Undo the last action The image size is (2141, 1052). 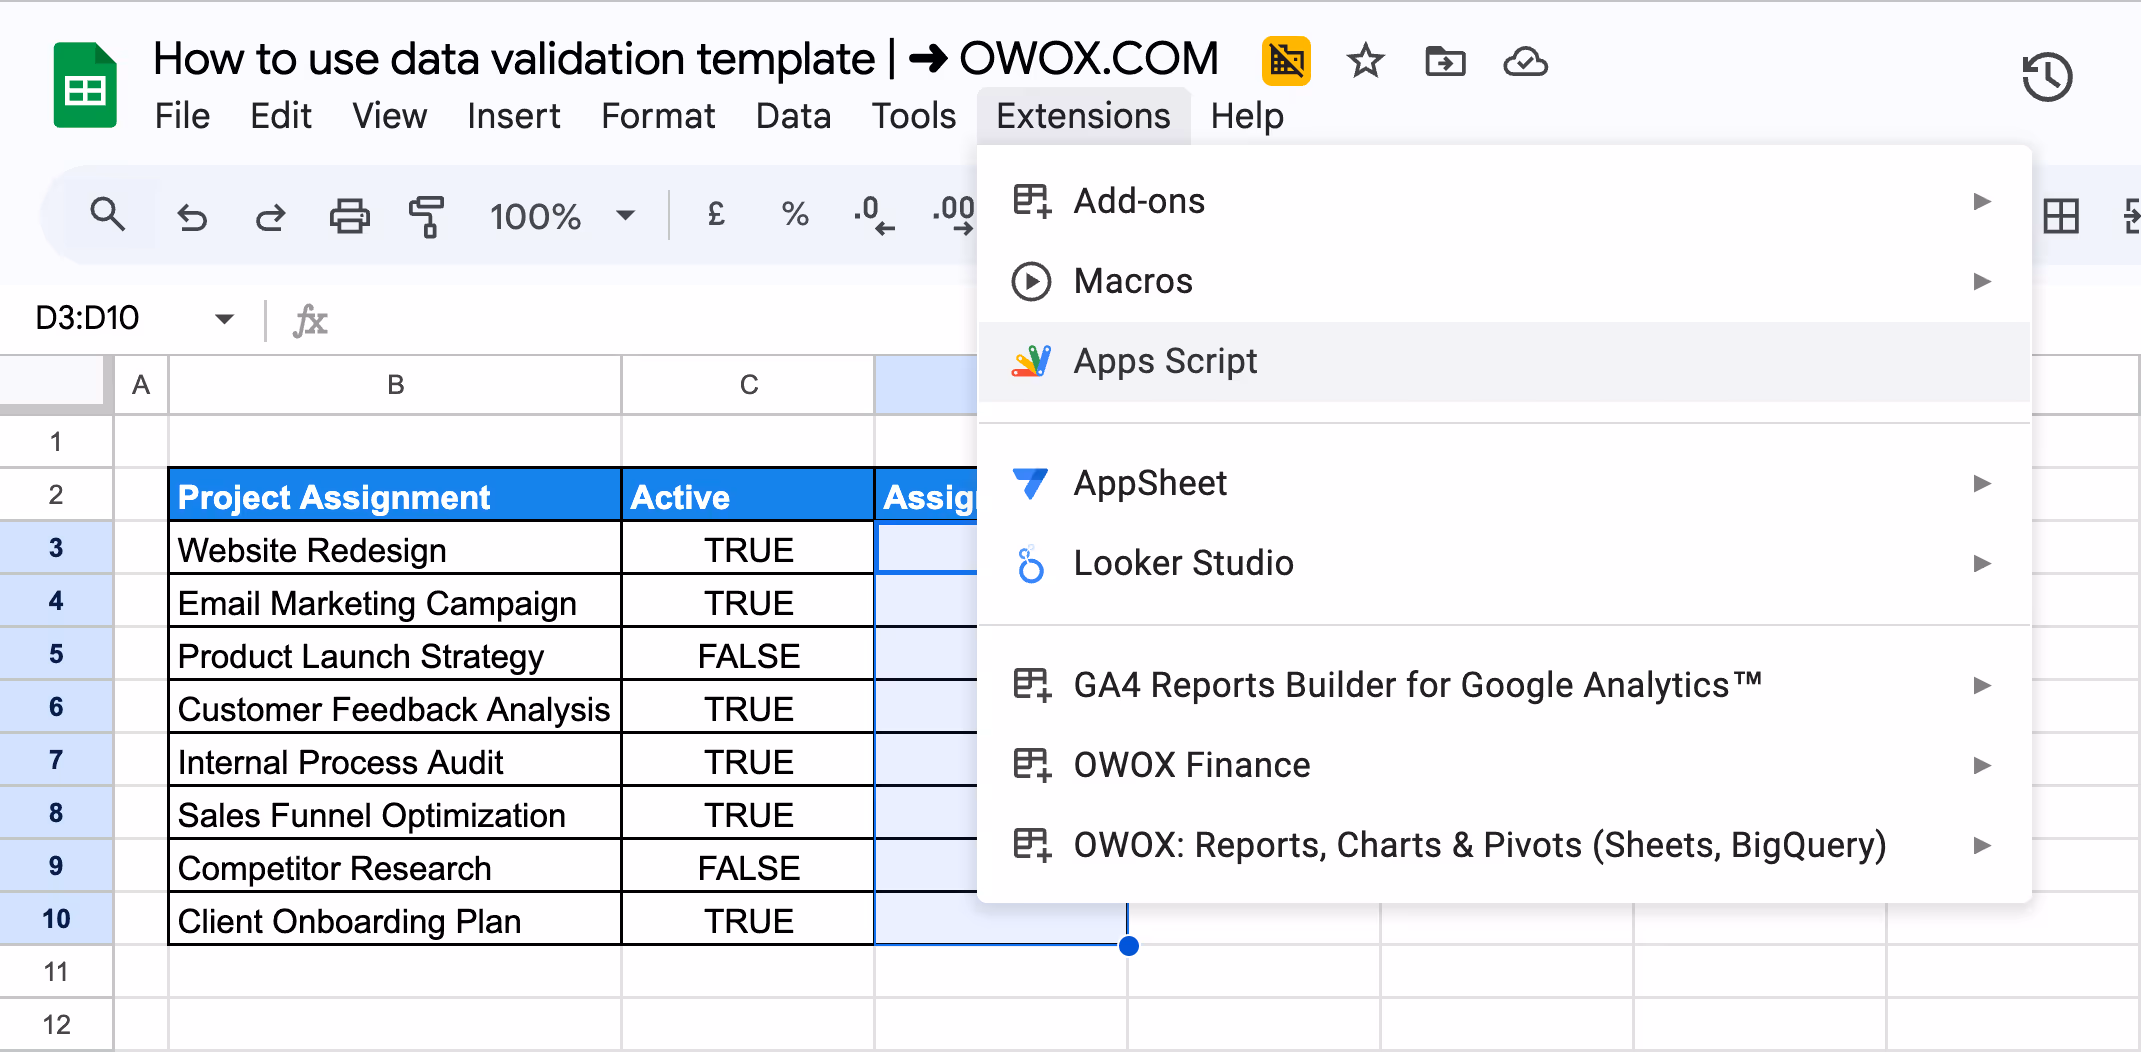(x=193, y=215)
